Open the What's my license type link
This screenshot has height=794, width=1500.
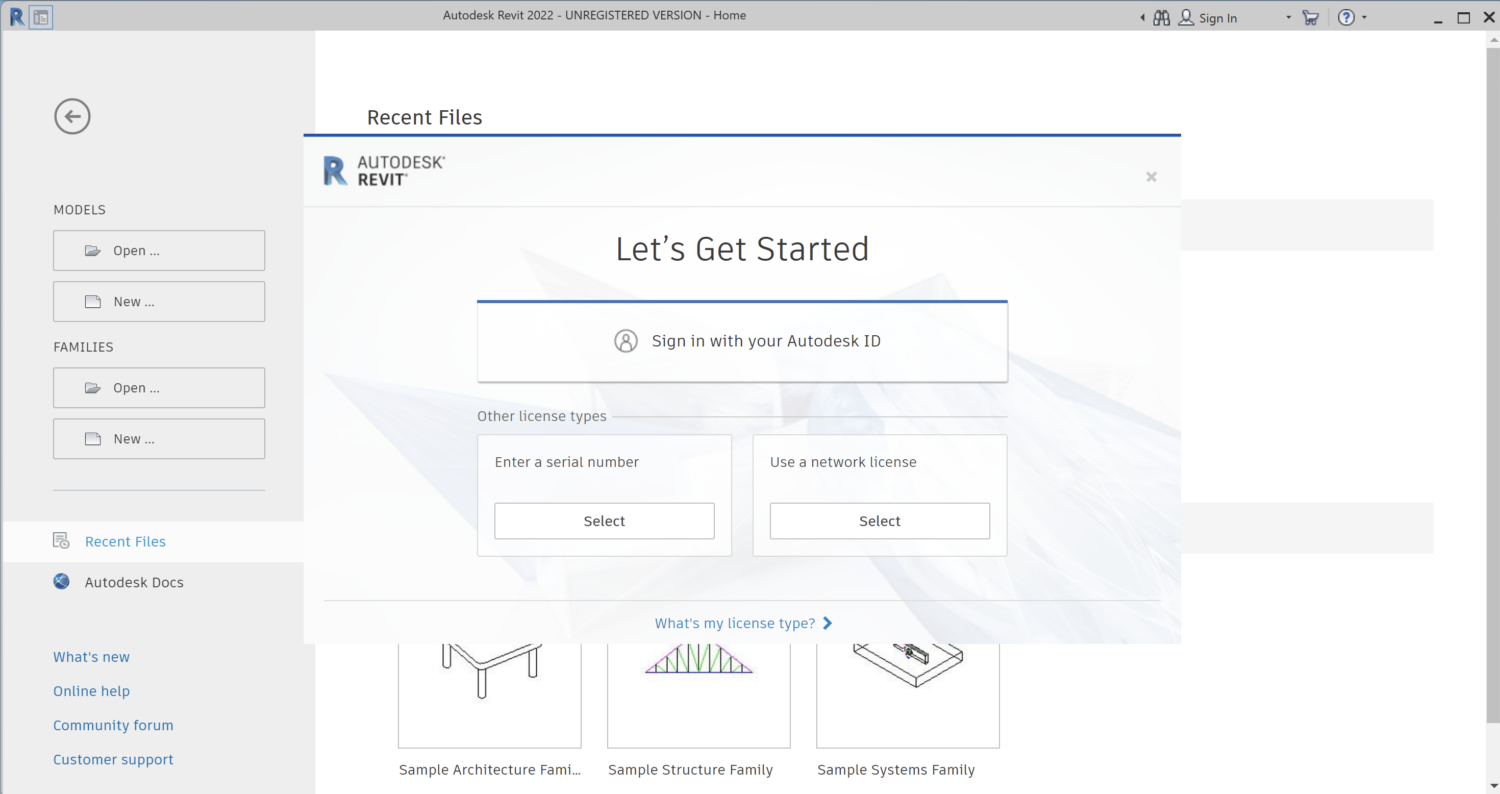click(742, 623)
